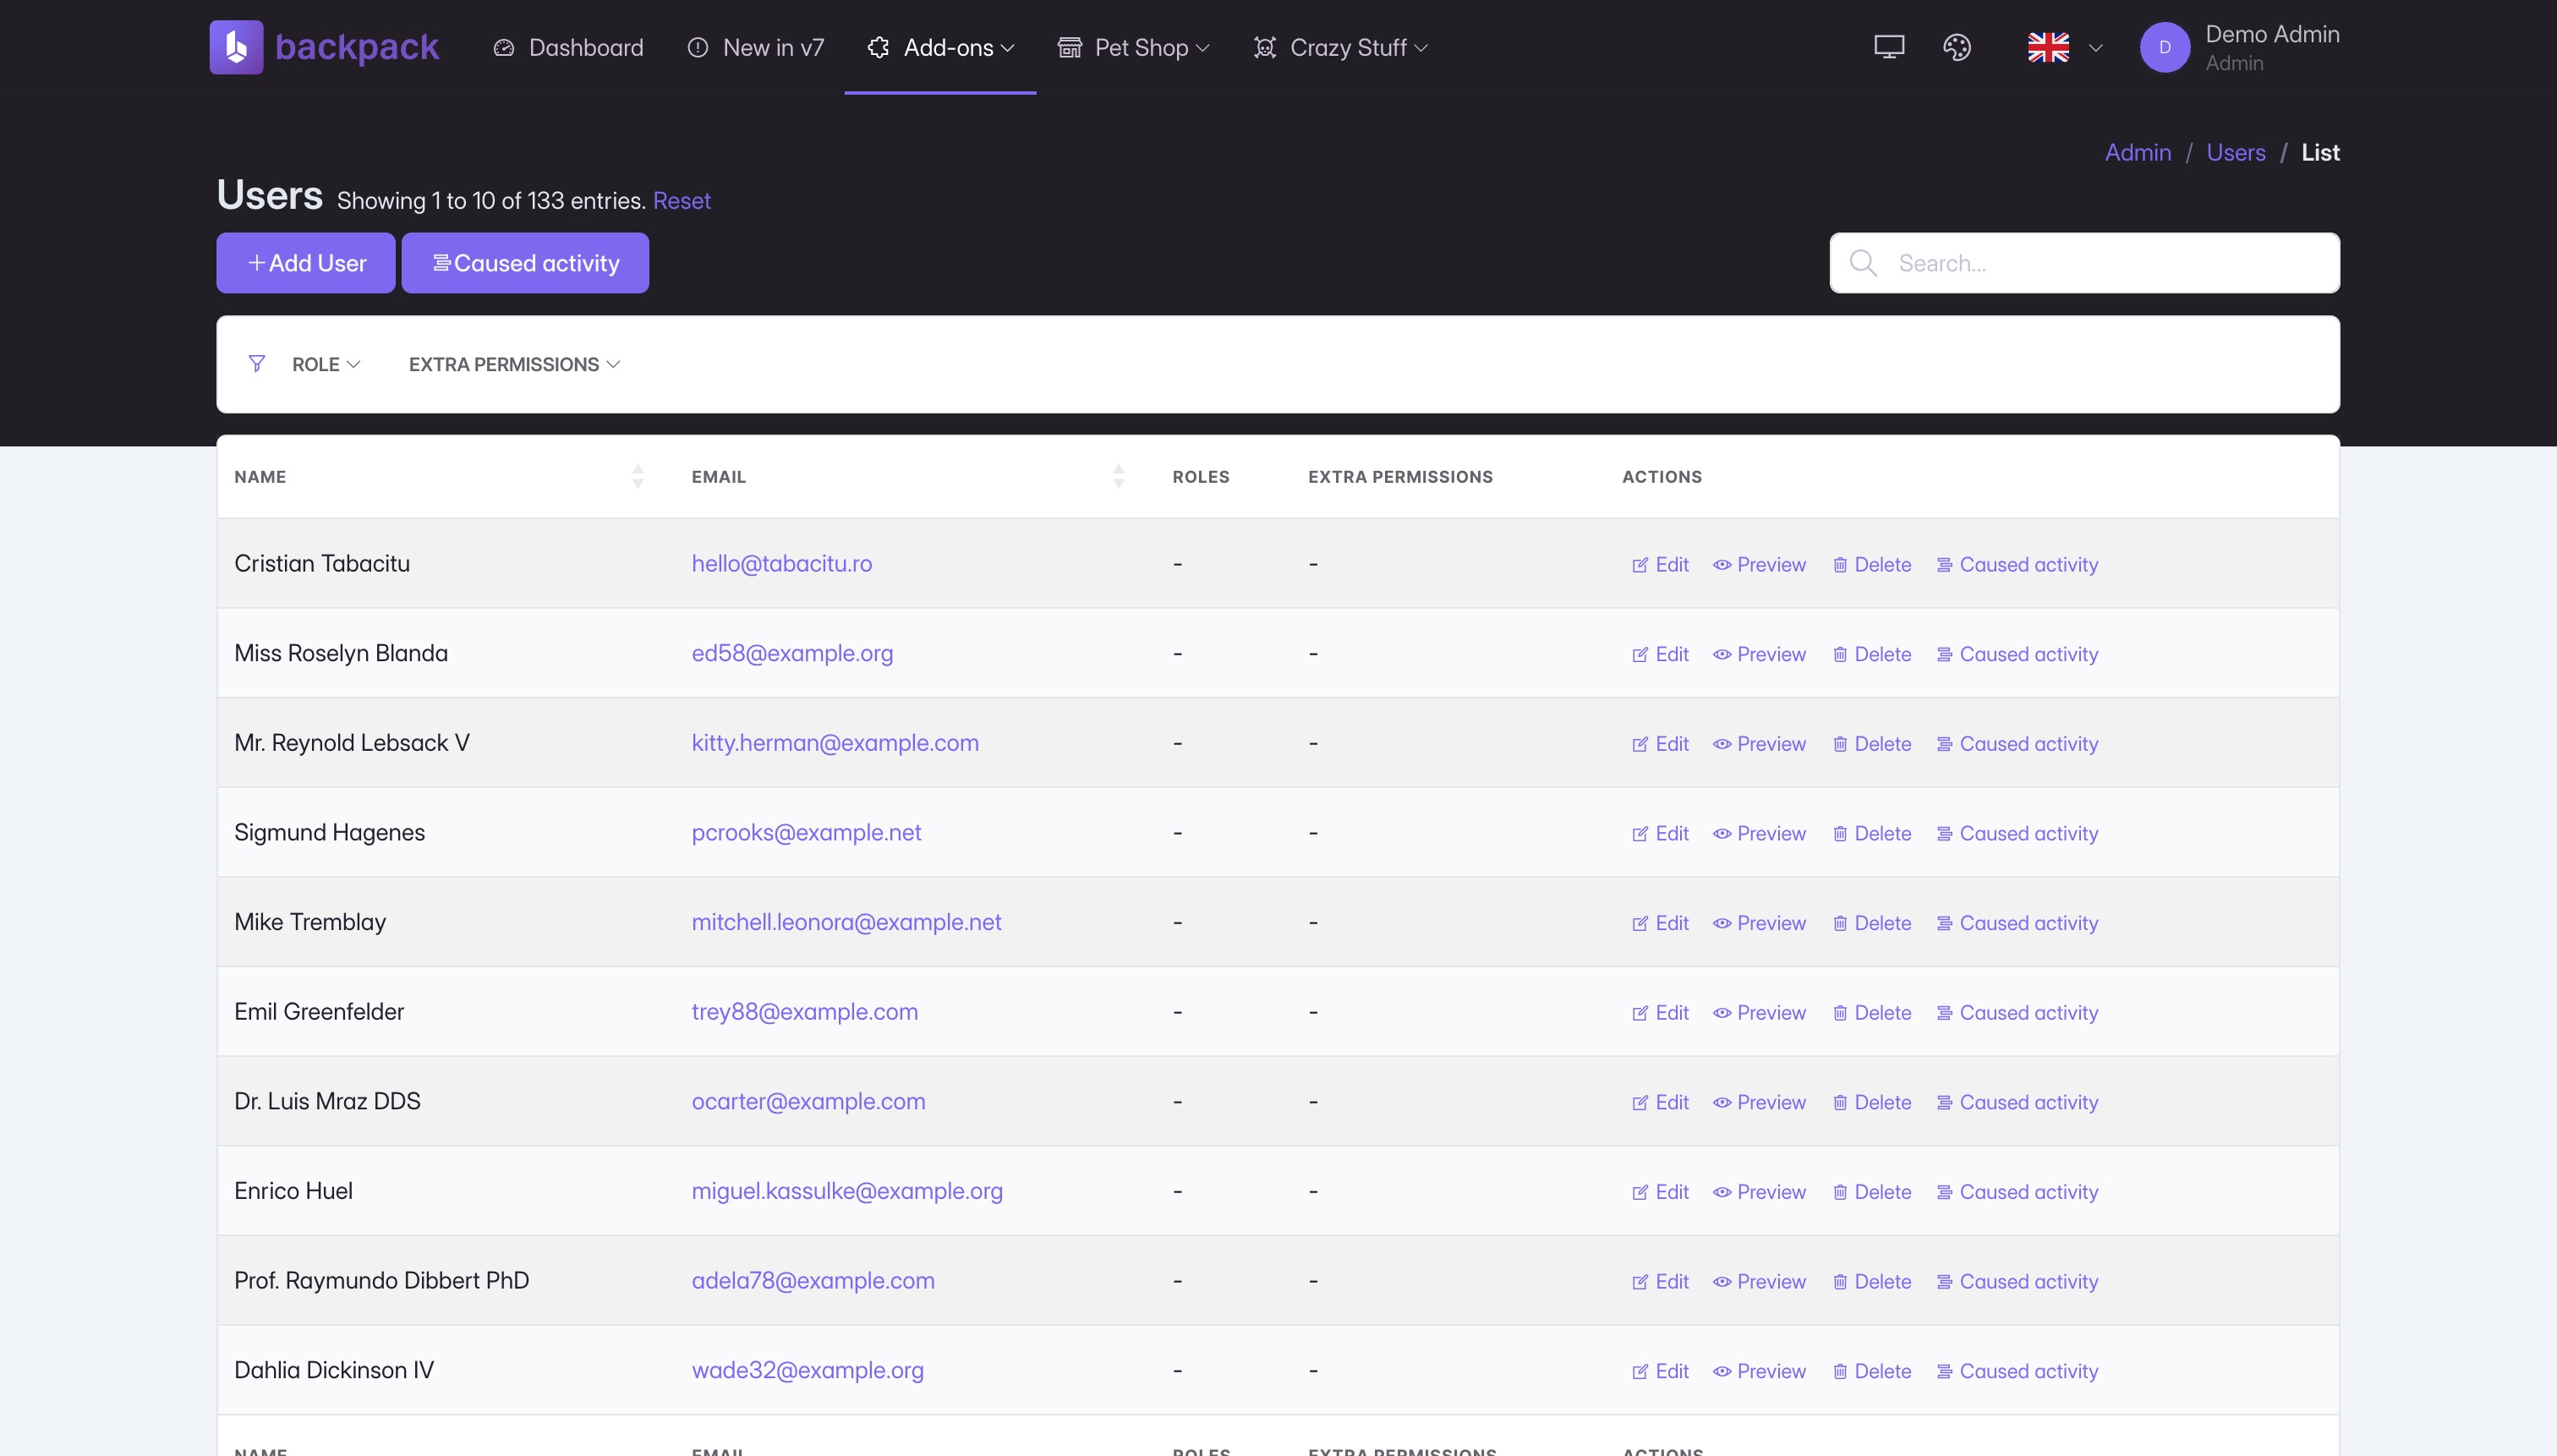Sort table by Name column arrows
The image size is (2557, 1456).
[637, 477]
